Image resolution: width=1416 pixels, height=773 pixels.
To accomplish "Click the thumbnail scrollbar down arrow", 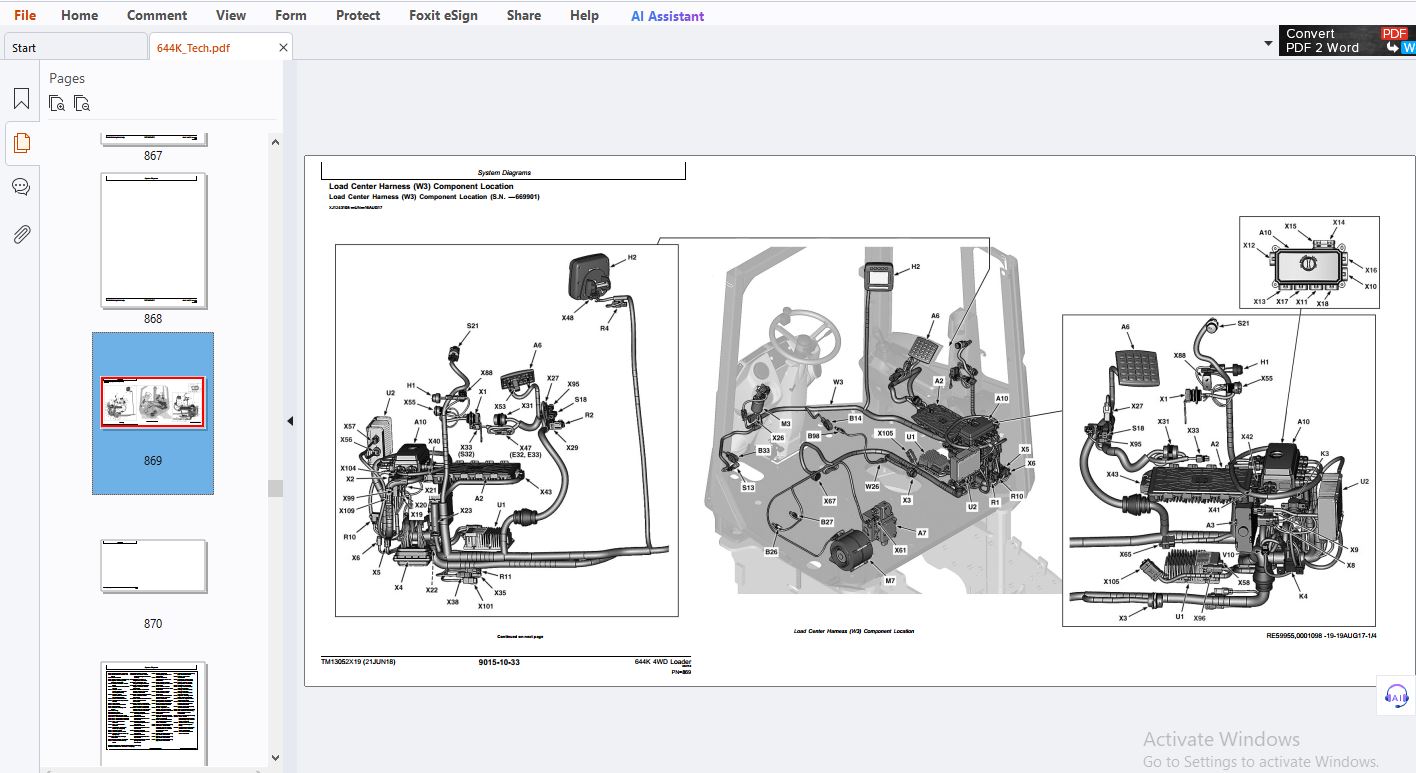I will click(x=275, y=758).
